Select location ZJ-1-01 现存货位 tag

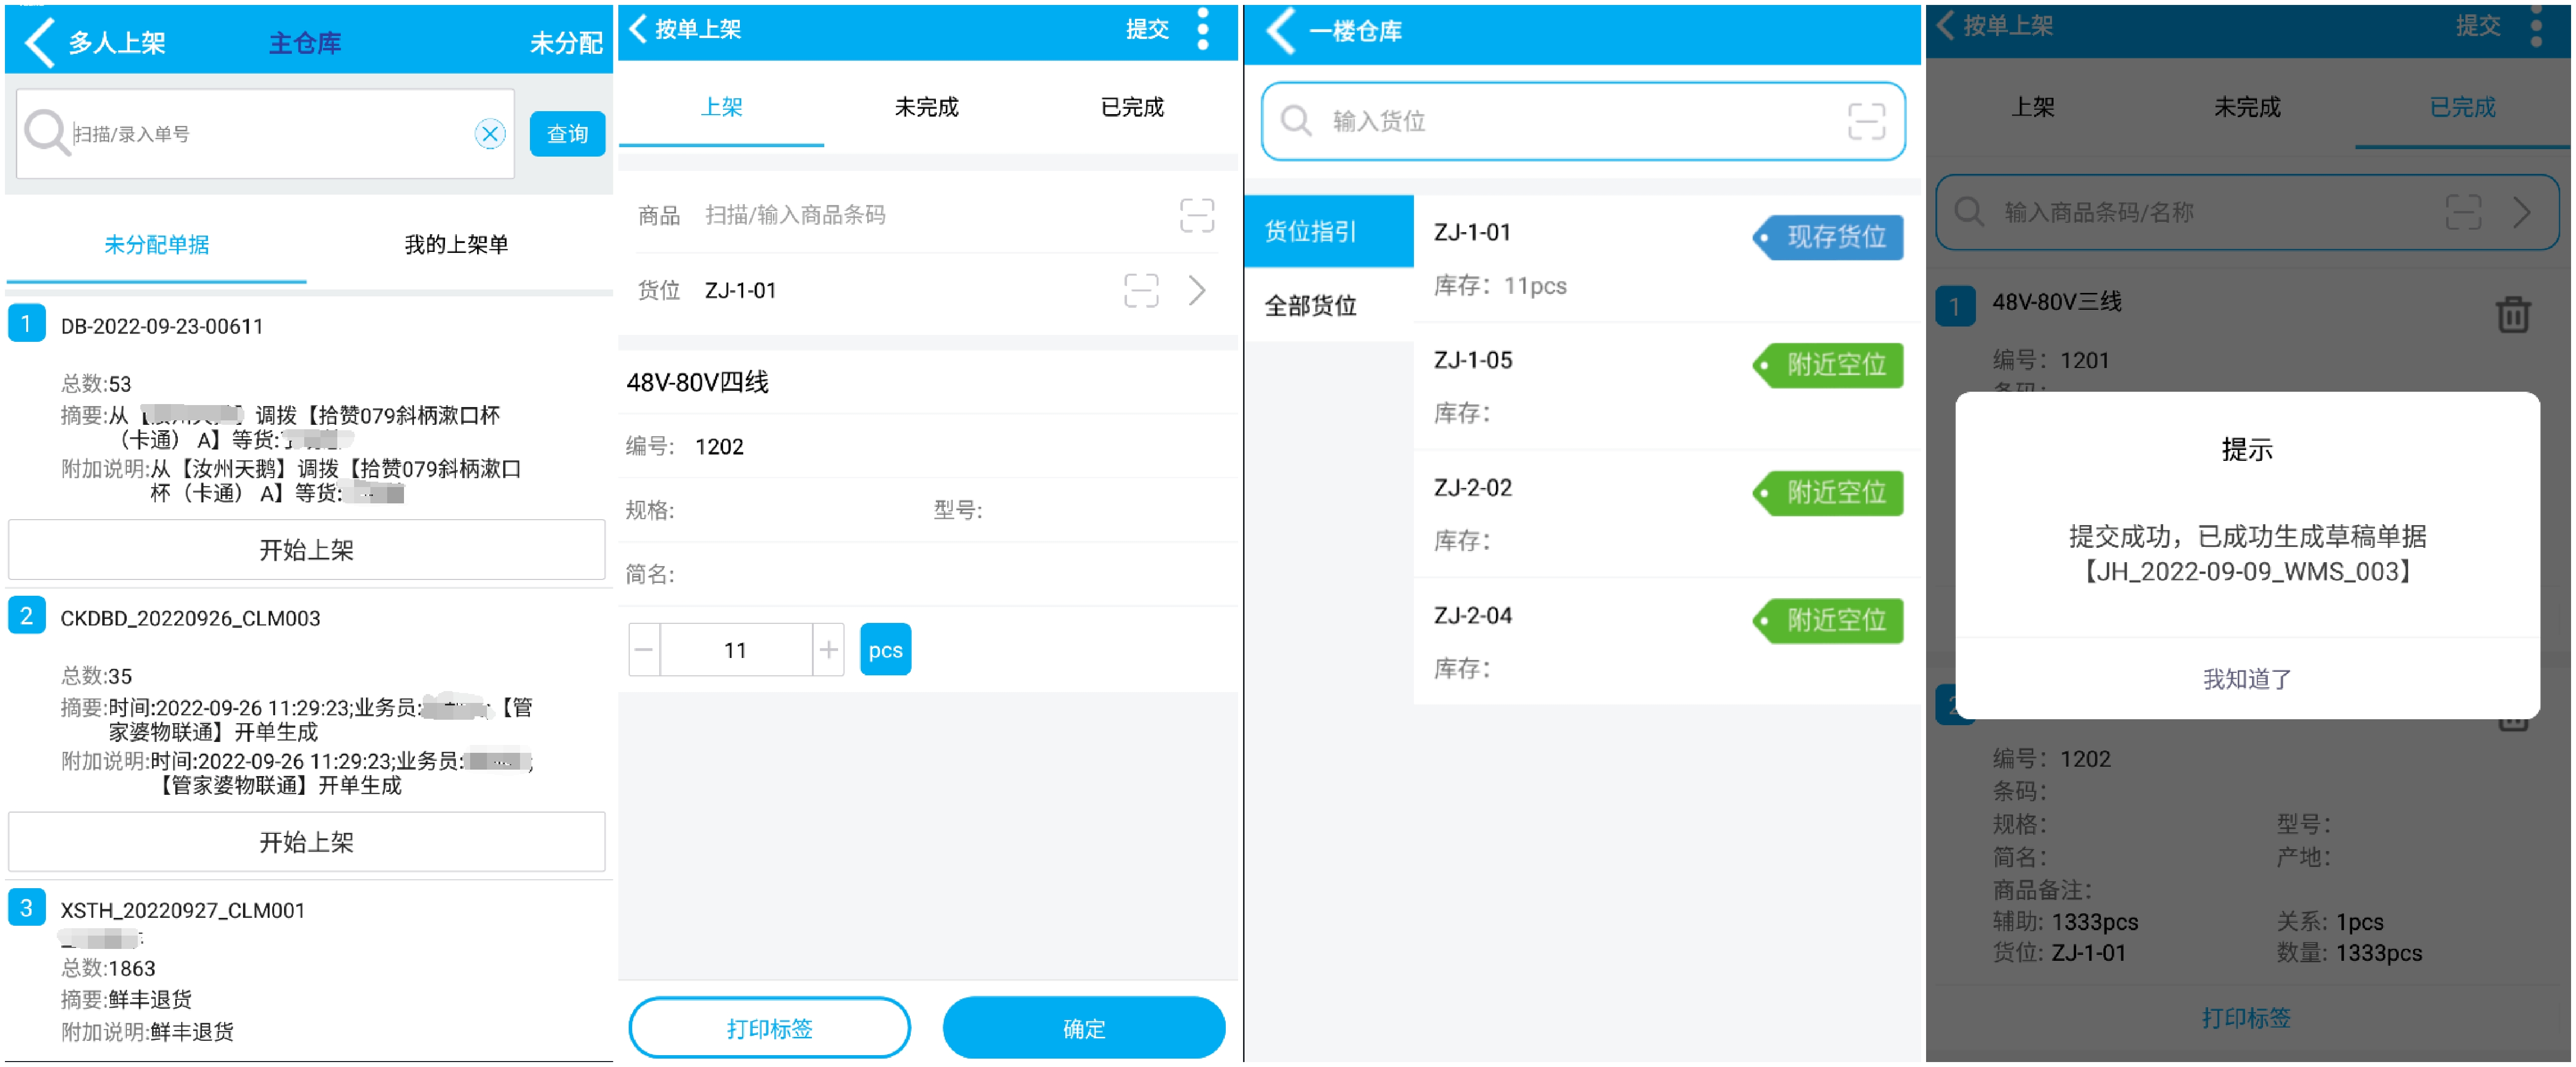point(1828,237)
